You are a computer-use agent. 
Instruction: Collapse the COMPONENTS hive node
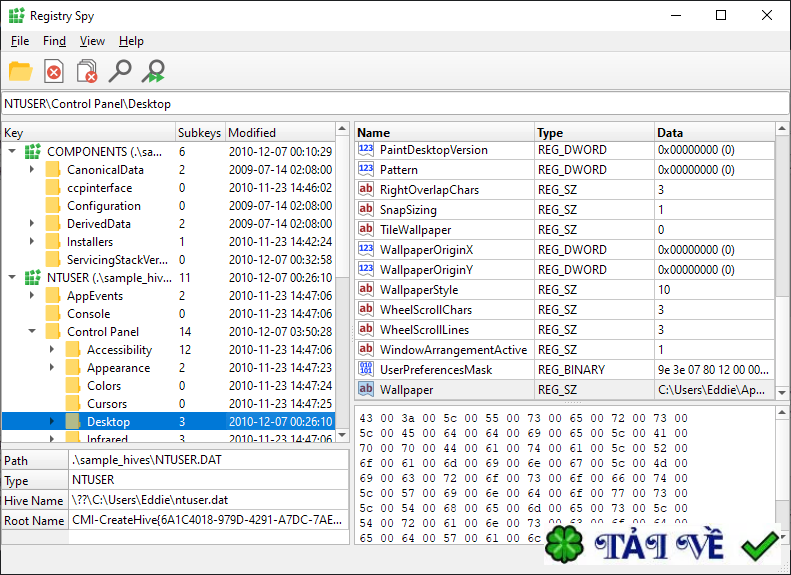12,152
